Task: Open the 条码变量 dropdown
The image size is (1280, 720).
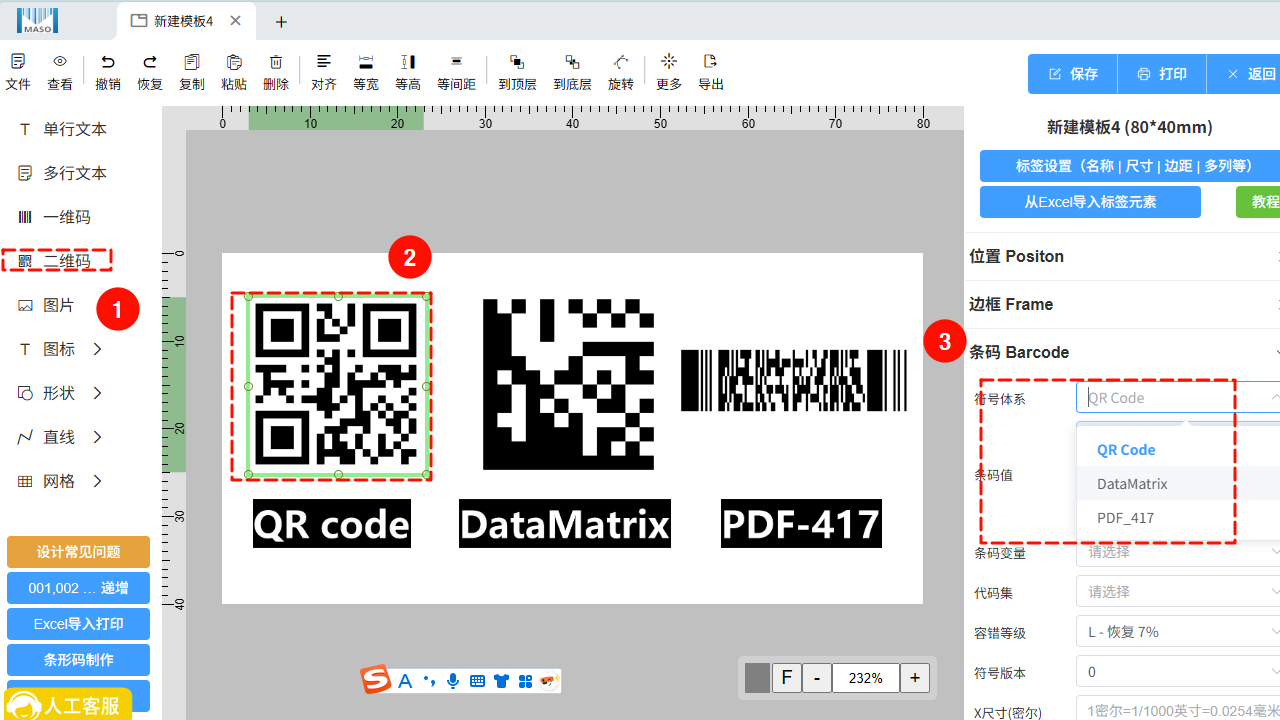Action: coord(1178,552)
